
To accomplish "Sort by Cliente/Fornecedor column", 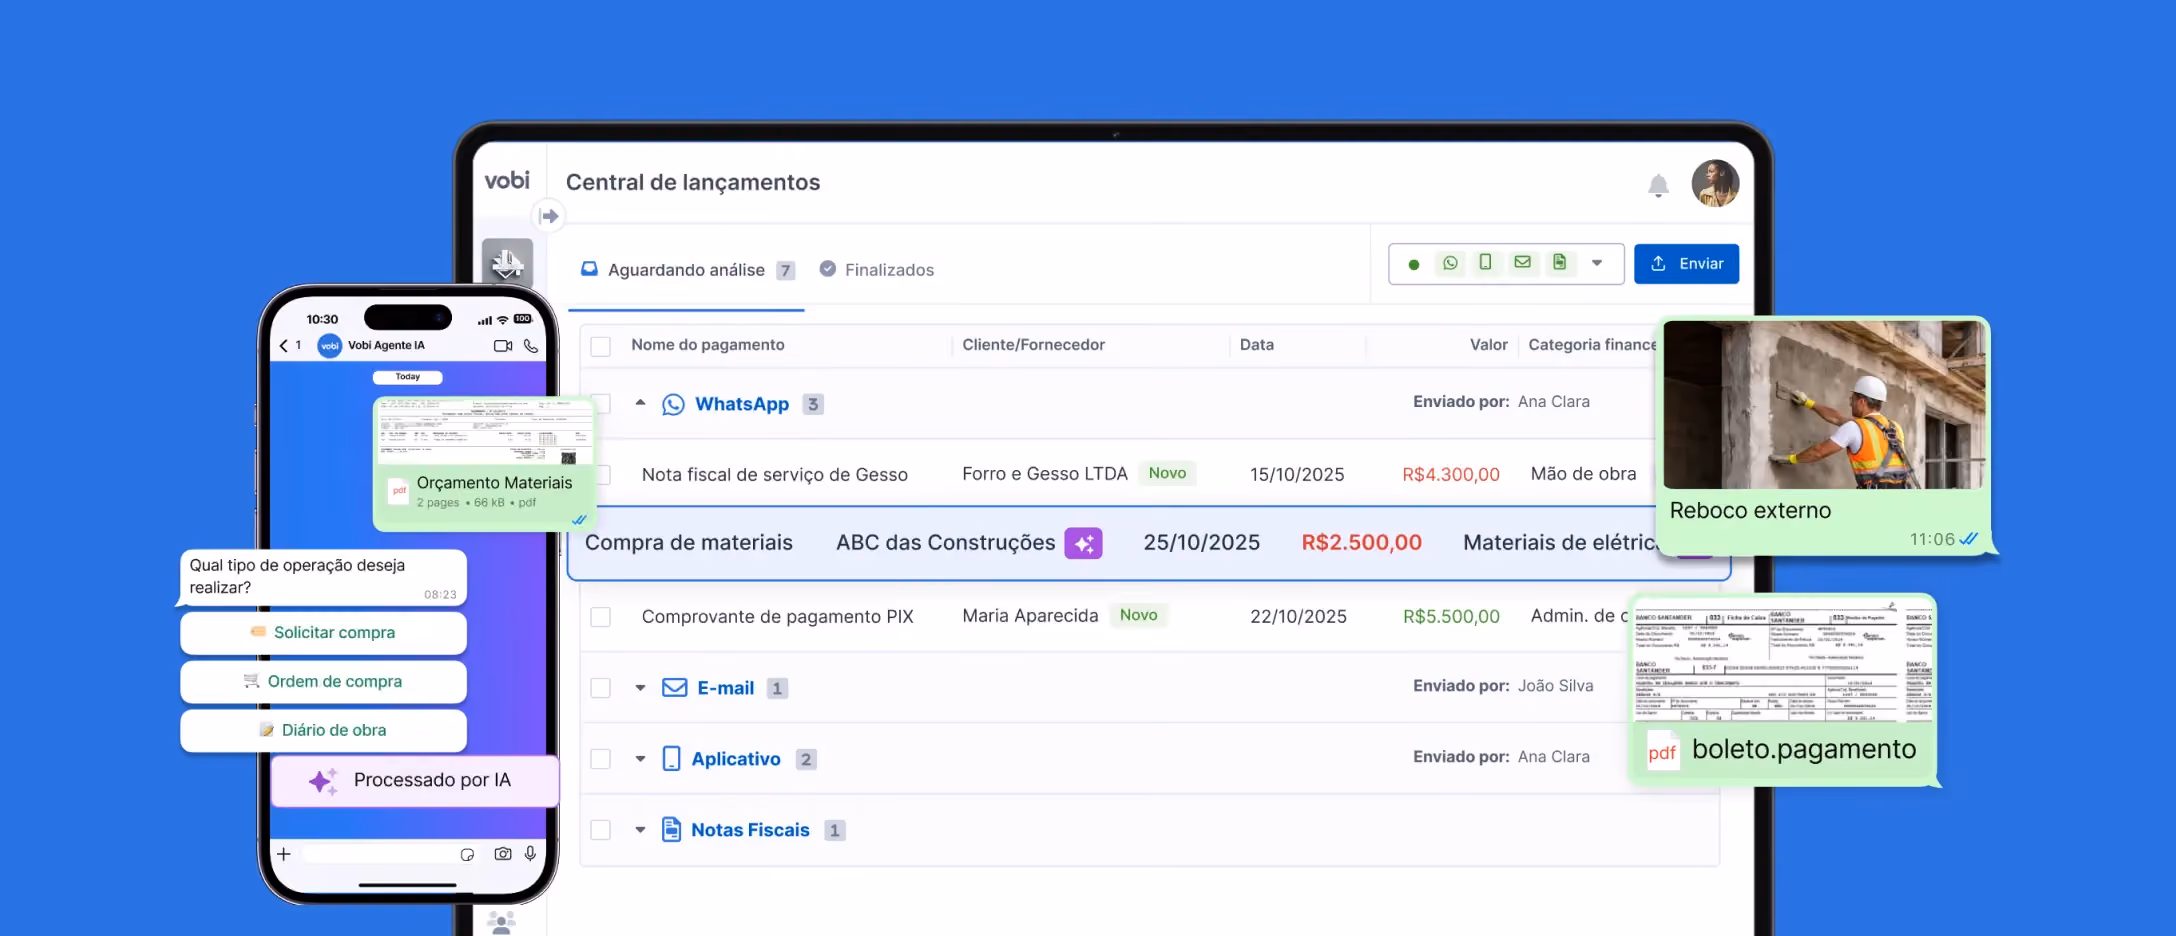I will (1034, 345).
